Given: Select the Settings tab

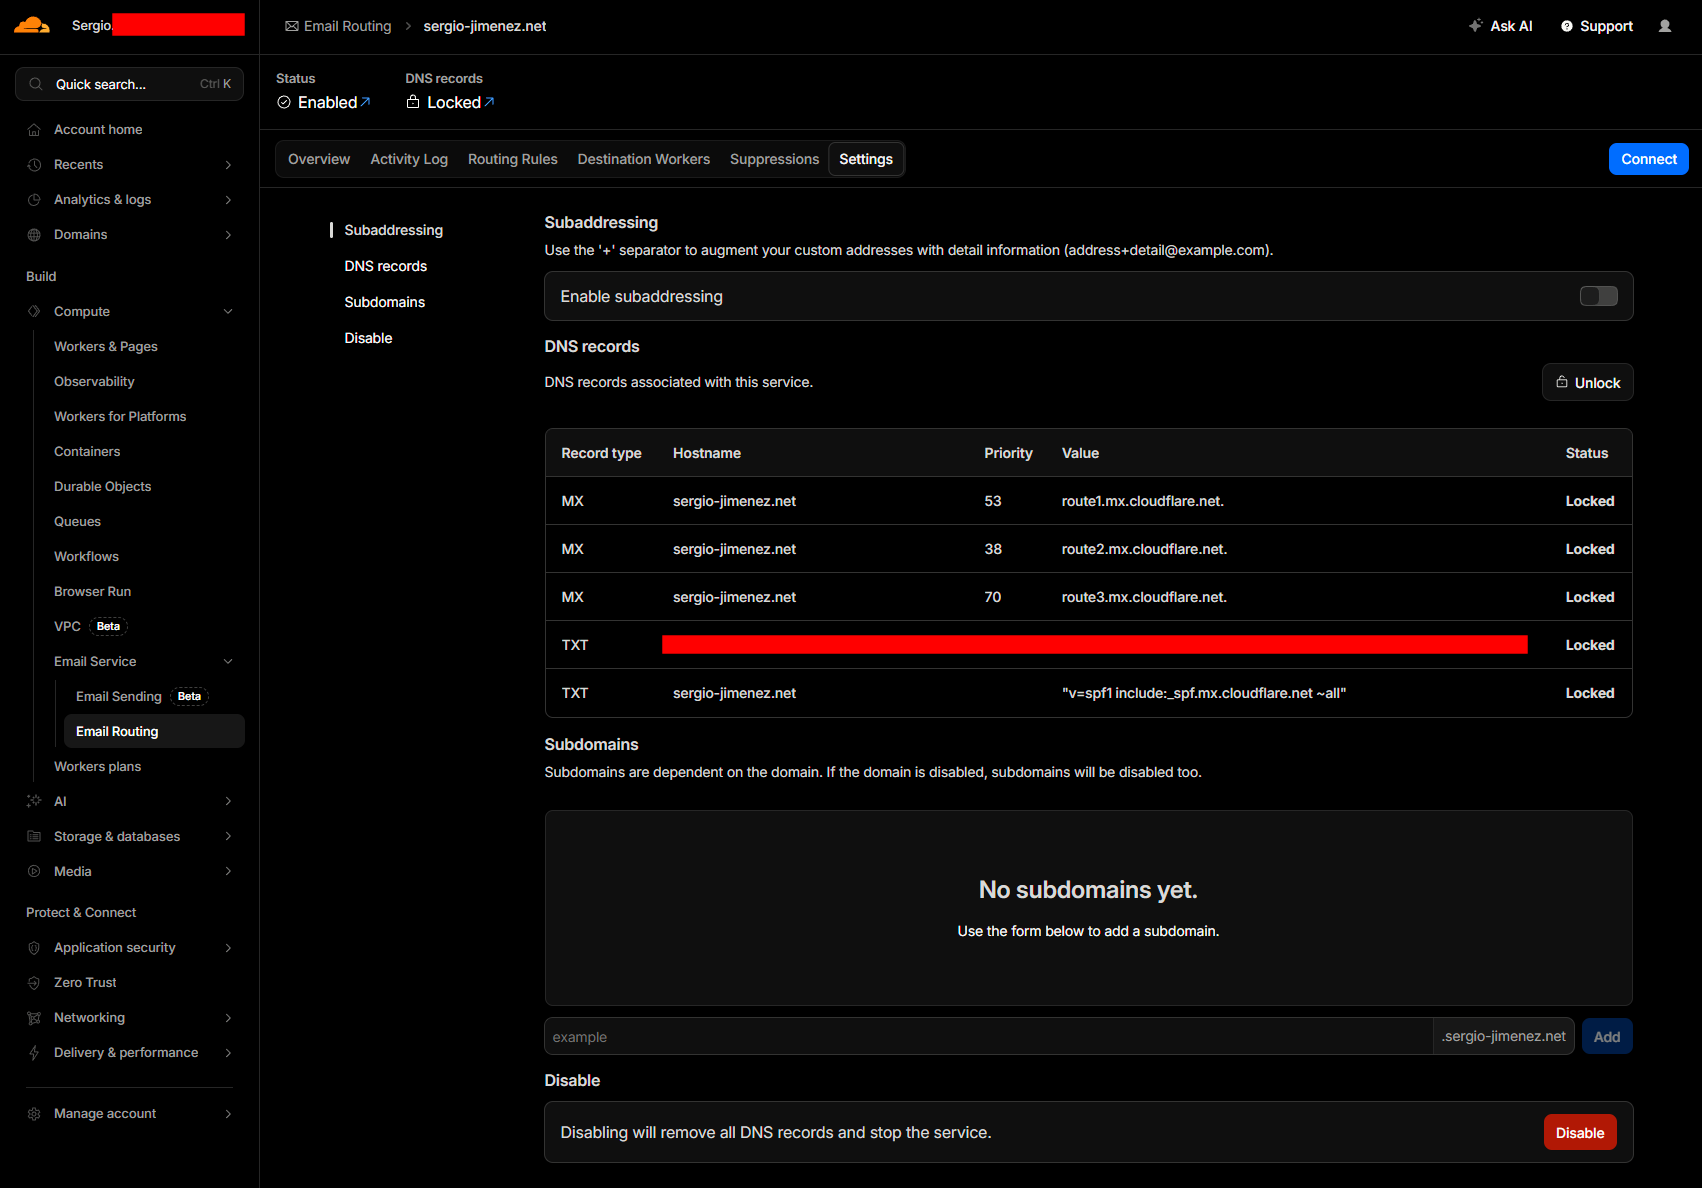Looking at the screenshot, I should pyautogui.click(x=866, y=159).
